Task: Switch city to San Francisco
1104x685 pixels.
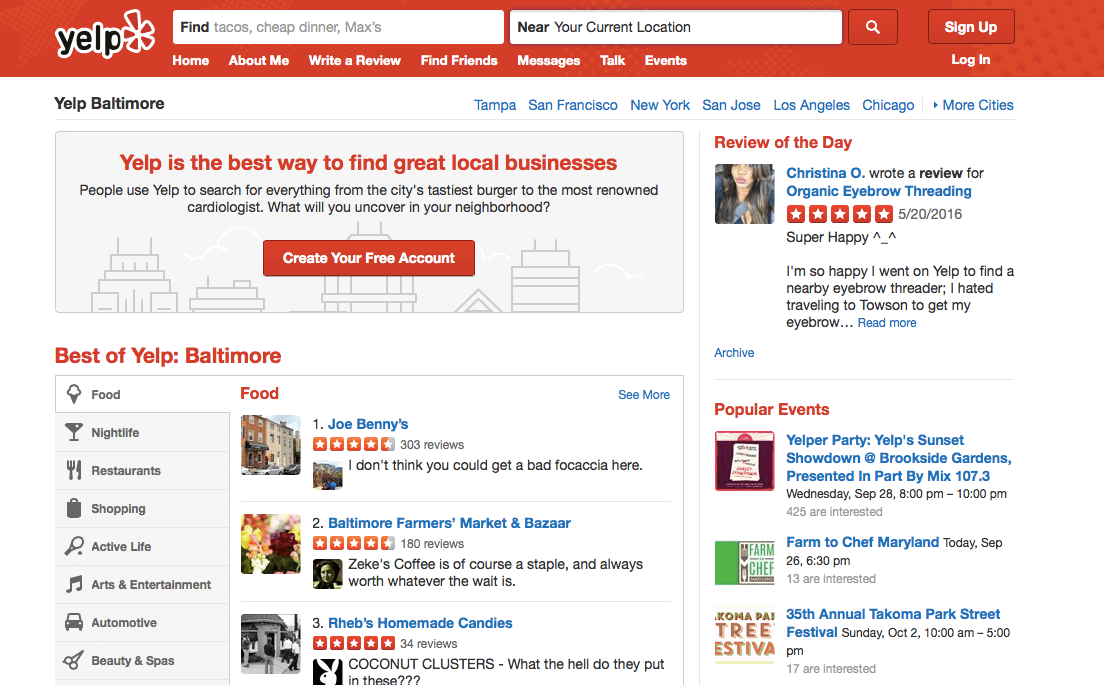Action: 572,105
